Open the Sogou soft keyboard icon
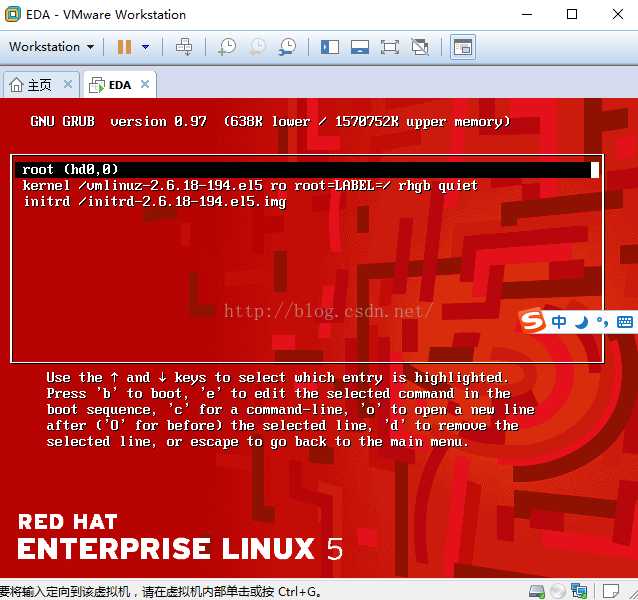Screen dimensions: 638x600 click(x=625, y=322)
